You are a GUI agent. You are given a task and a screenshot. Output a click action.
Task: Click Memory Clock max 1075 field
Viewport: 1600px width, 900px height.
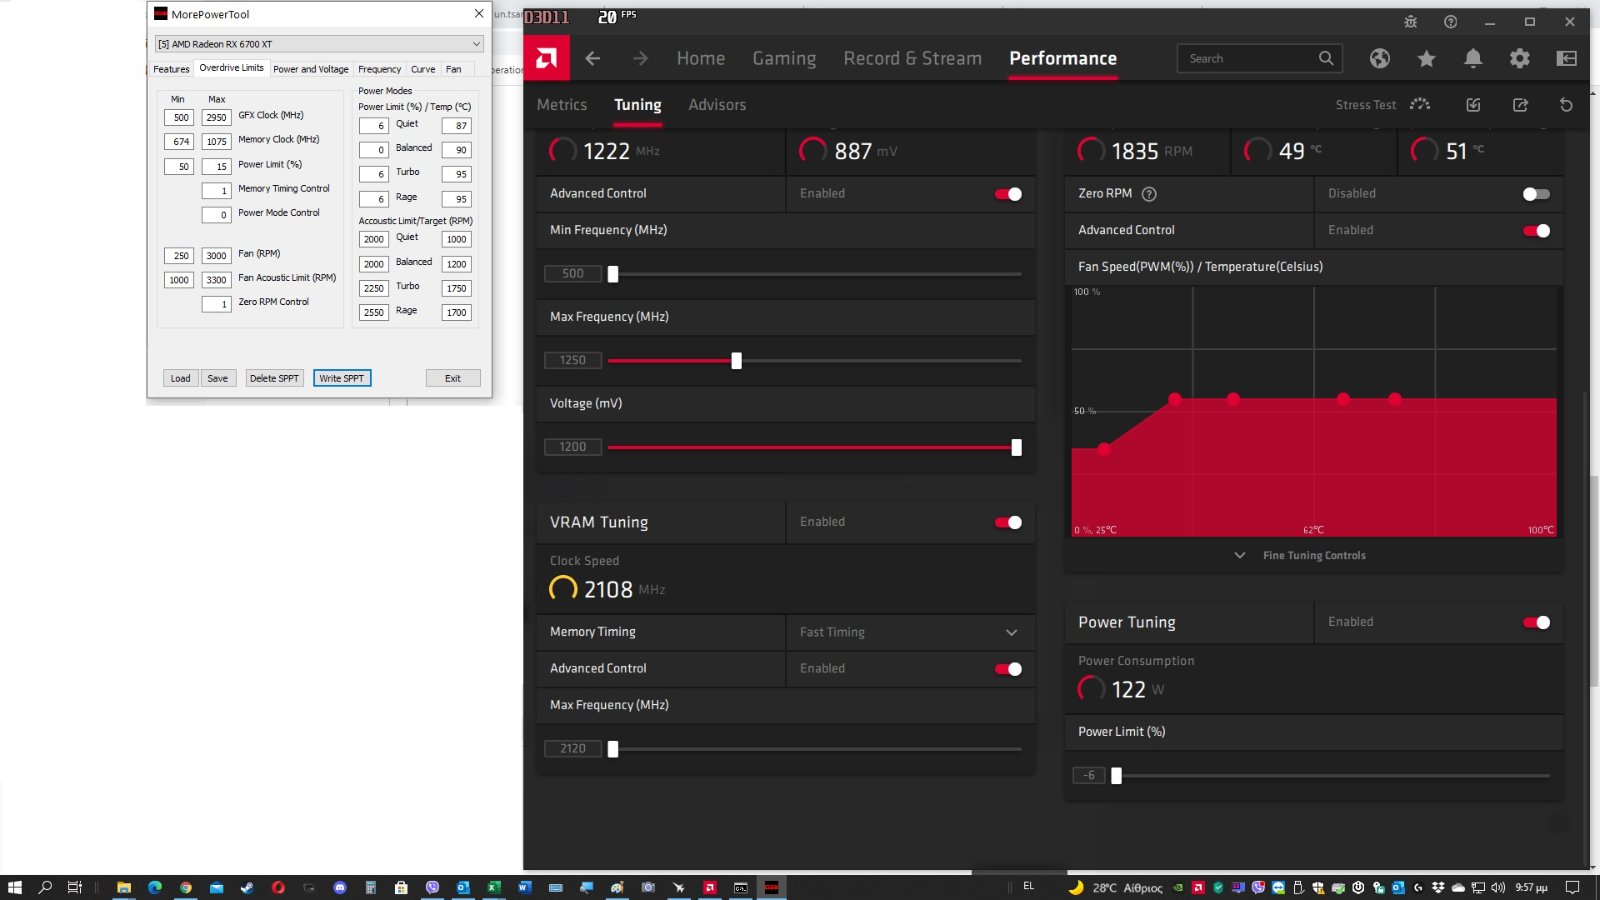pyautogui.click(x=216, y=141)
